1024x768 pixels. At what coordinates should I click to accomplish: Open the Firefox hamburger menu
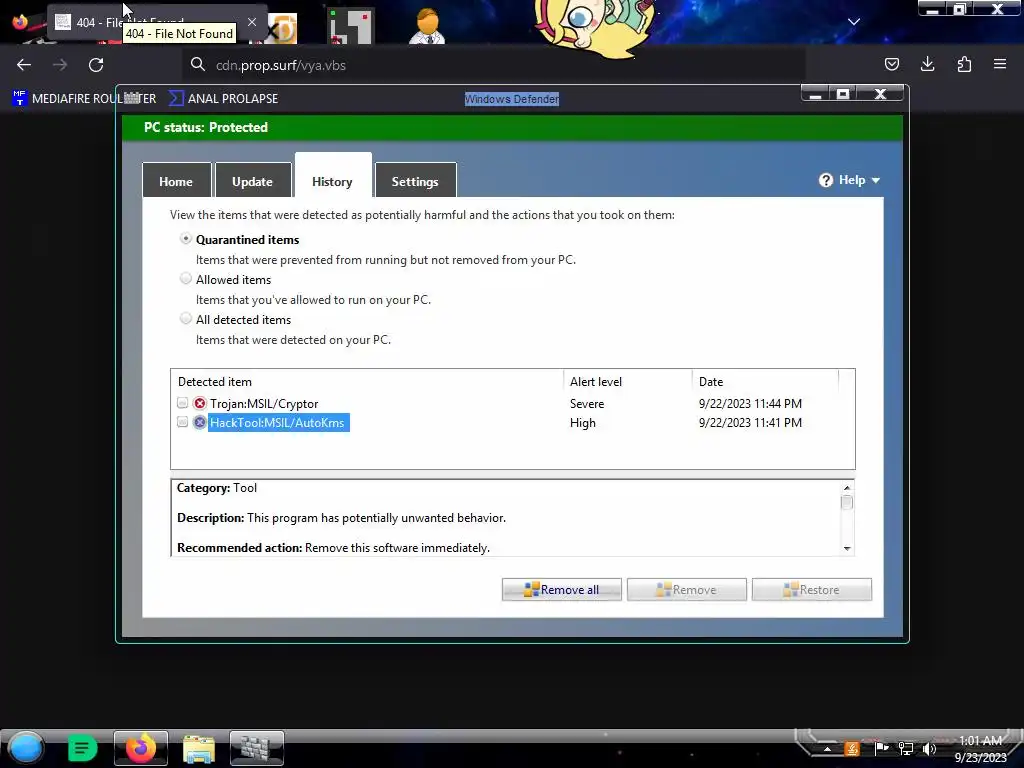[x=1000, y=64]
